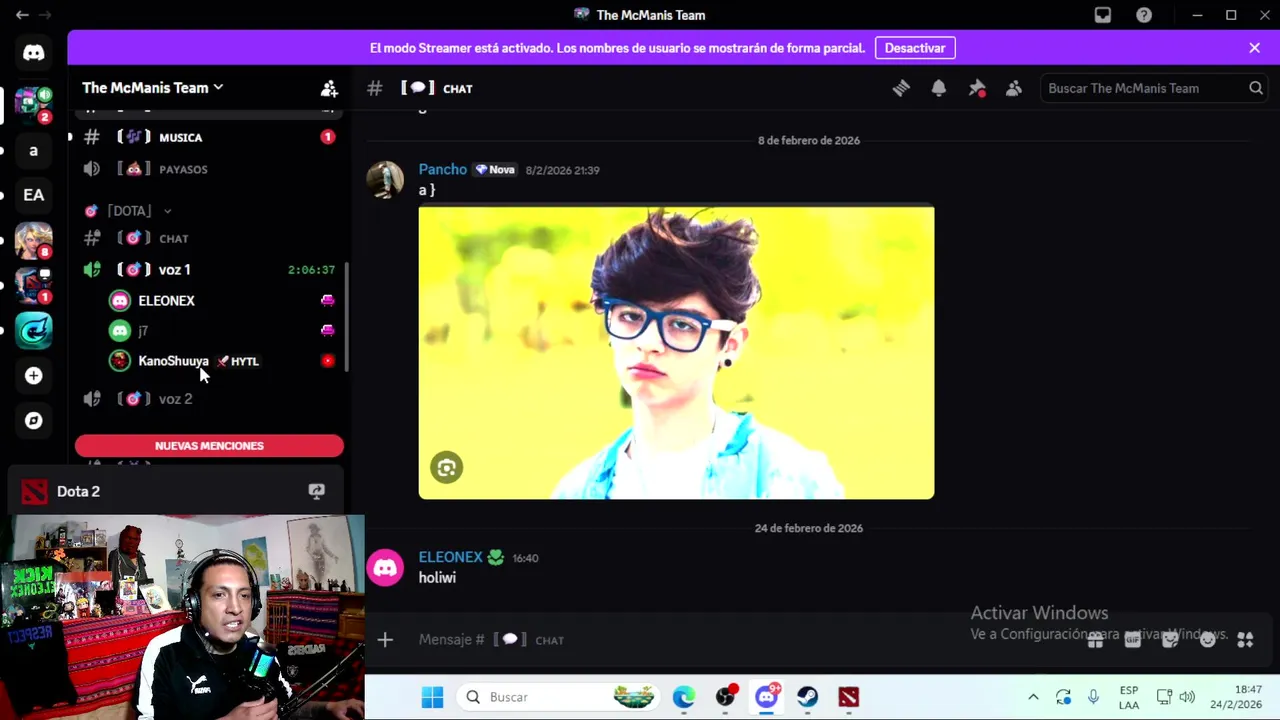Collapse the DOTA category

pyautogui.click(x=129, y=211)
